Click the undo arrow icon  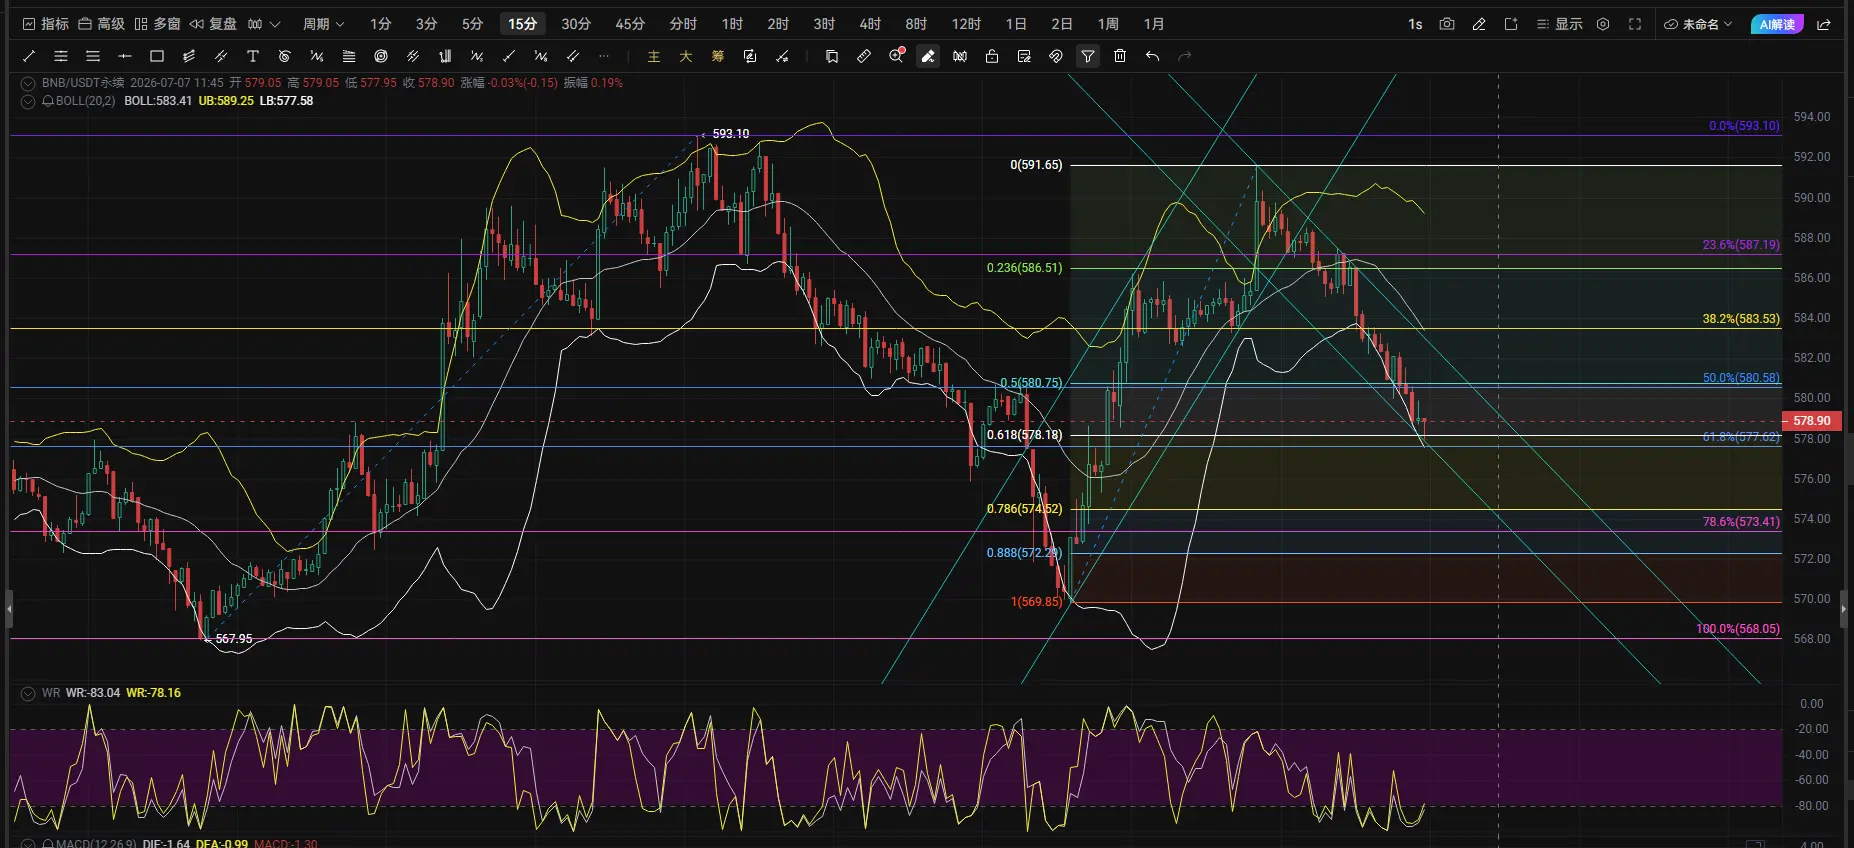pyautogui.click(x=1152, y=56)
